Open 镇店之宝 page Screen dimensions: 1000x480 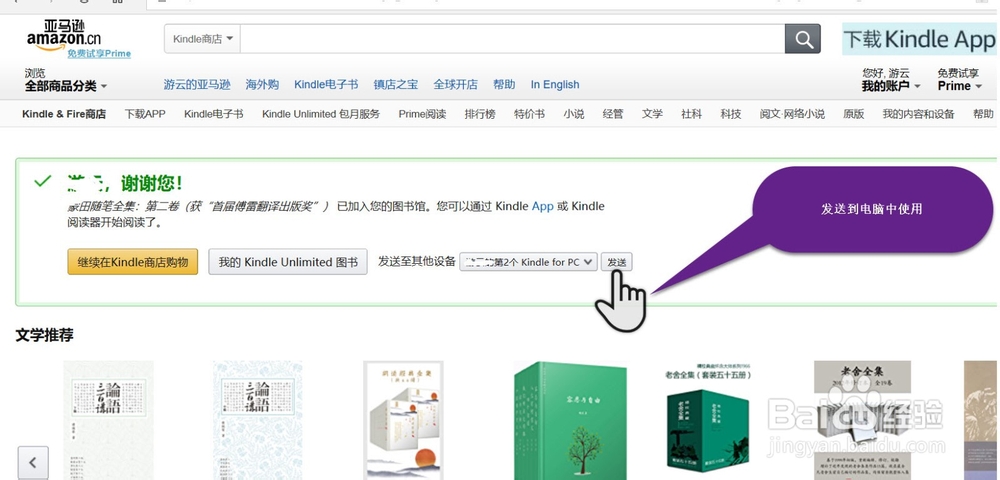point(395,84)
